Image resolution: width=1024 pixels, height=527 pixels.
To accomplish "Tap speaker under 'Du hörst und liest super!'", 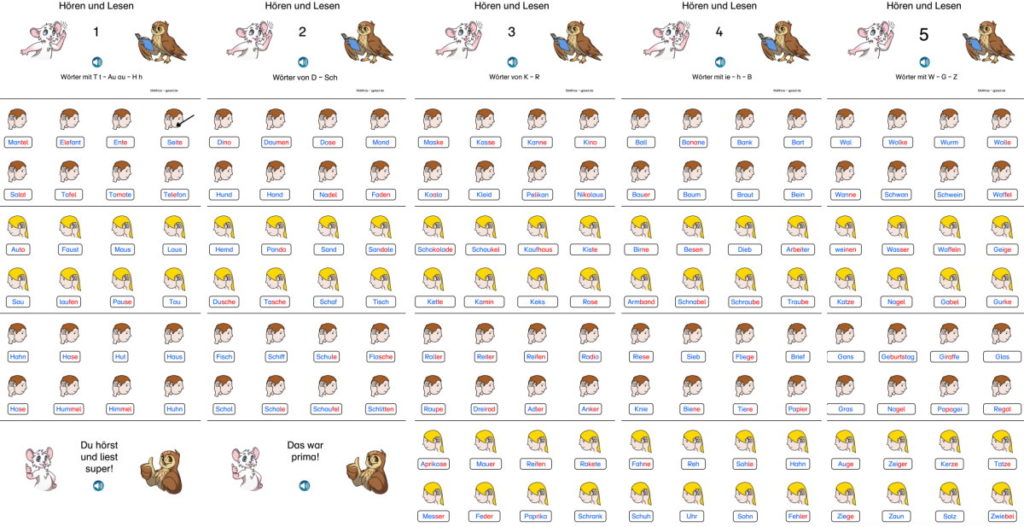I will click(97, 485).
